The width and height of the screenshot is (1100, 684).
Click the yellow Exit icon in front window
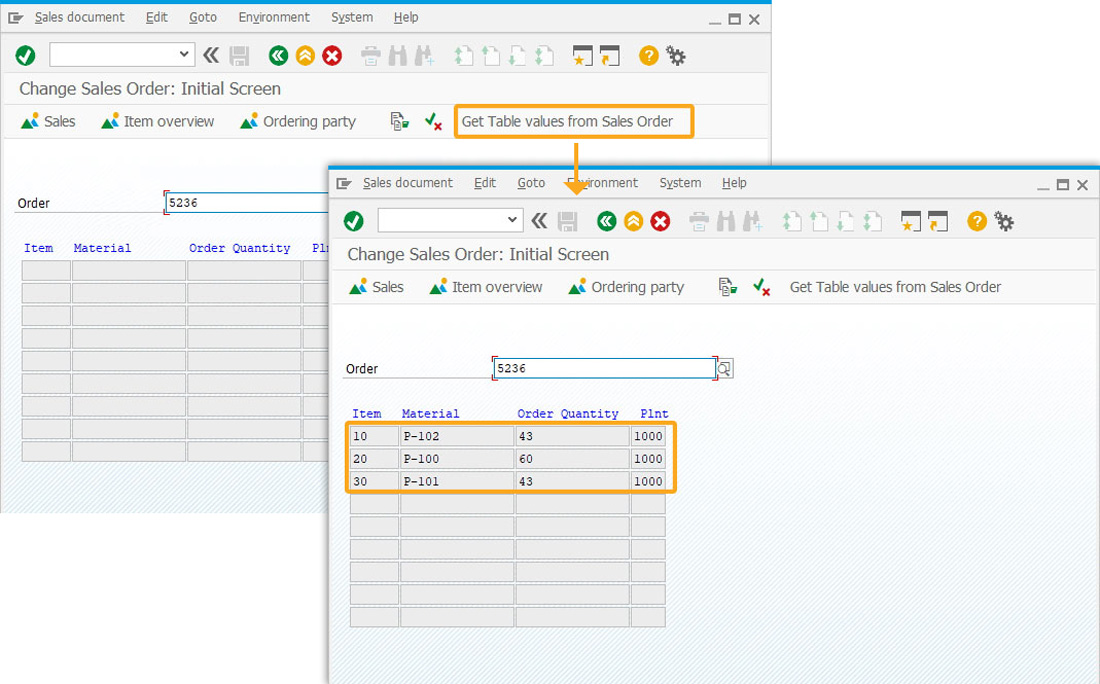pos(633,222)
